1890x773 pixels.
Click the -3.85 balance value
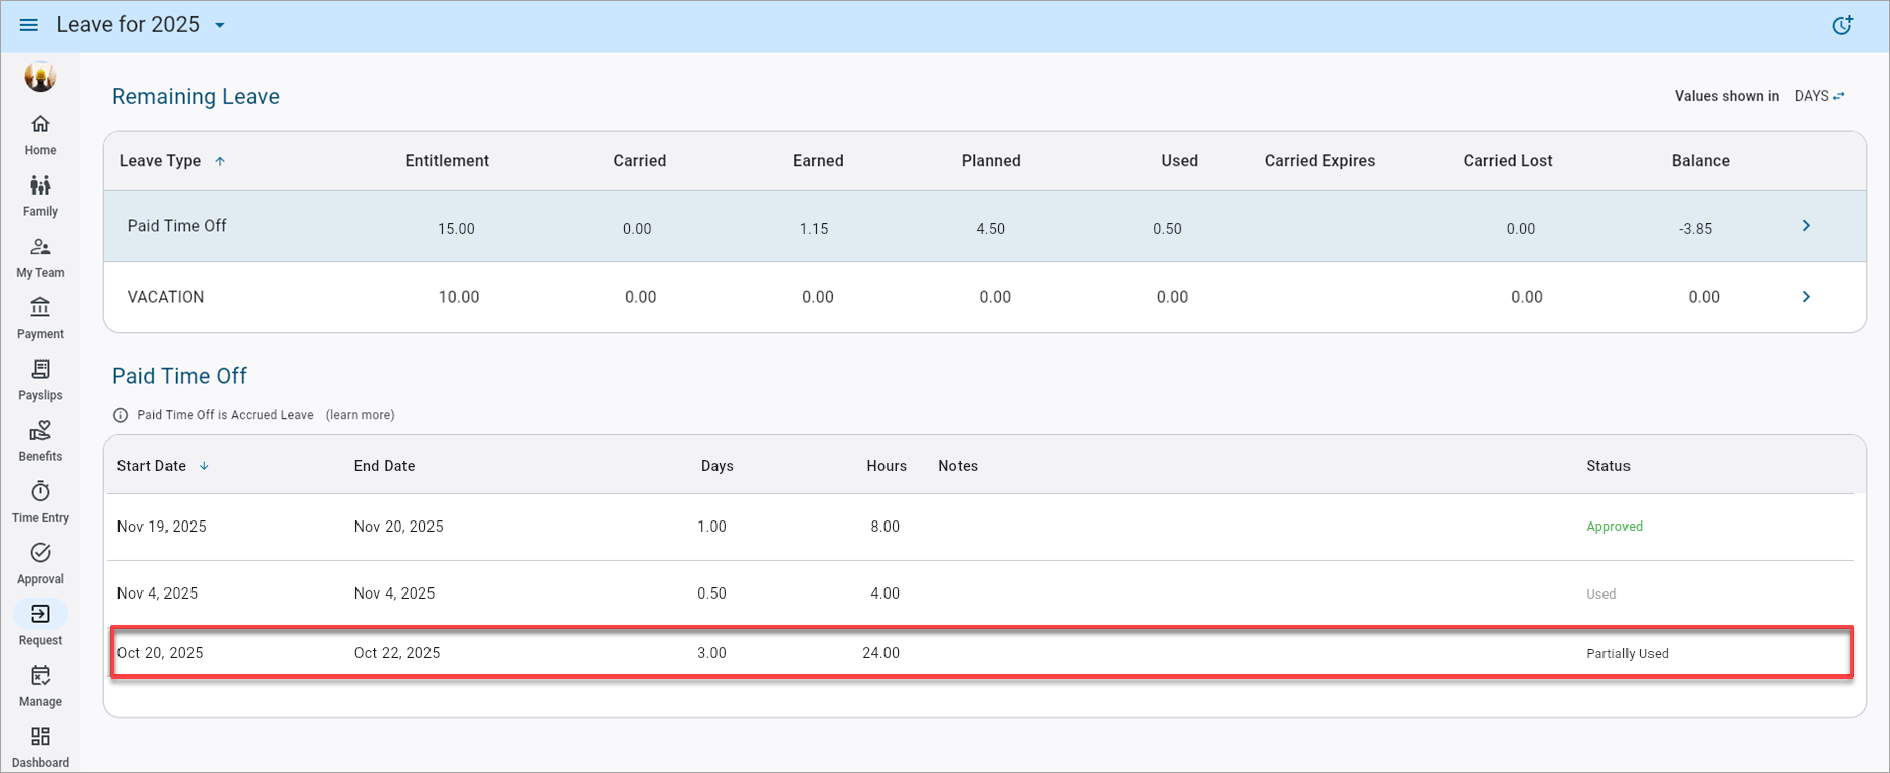1696,229
